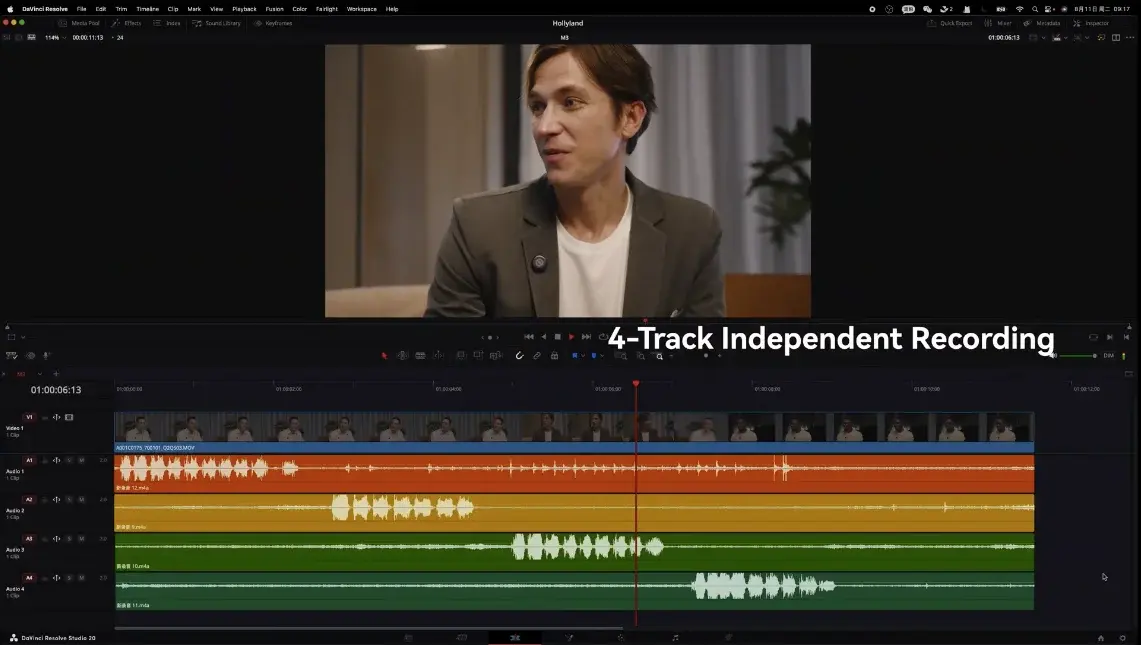Viewport: 1141px width, 645px height.
Task: Adjust the green monitor volume slider
Action: [1078, 356]
